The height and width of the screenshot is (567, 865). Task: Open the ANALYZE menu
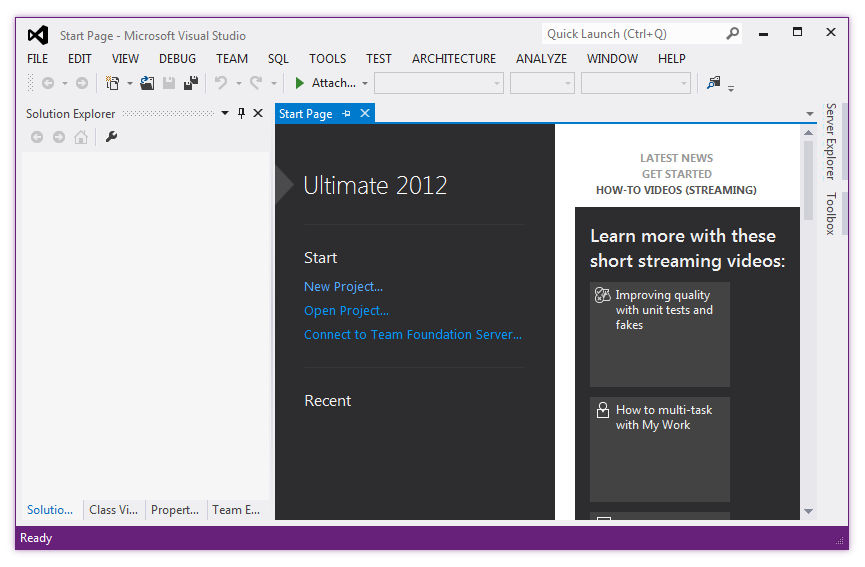tap(541, 58)
